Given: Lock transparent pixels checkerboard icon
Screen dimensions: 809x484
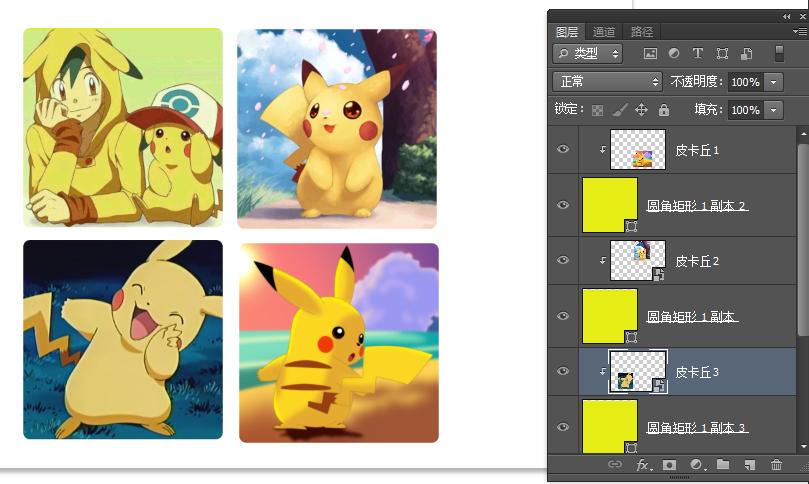Looking at the screenshot, I should click(x=597, y=110).
